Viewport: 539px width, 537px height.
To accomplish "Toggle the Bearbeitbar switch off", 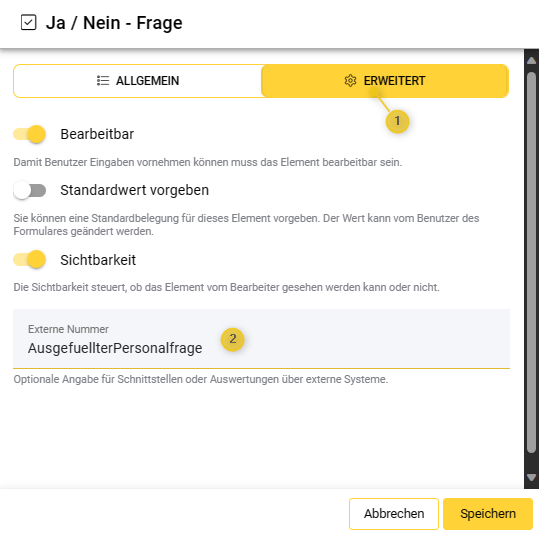I will (30, 134).
